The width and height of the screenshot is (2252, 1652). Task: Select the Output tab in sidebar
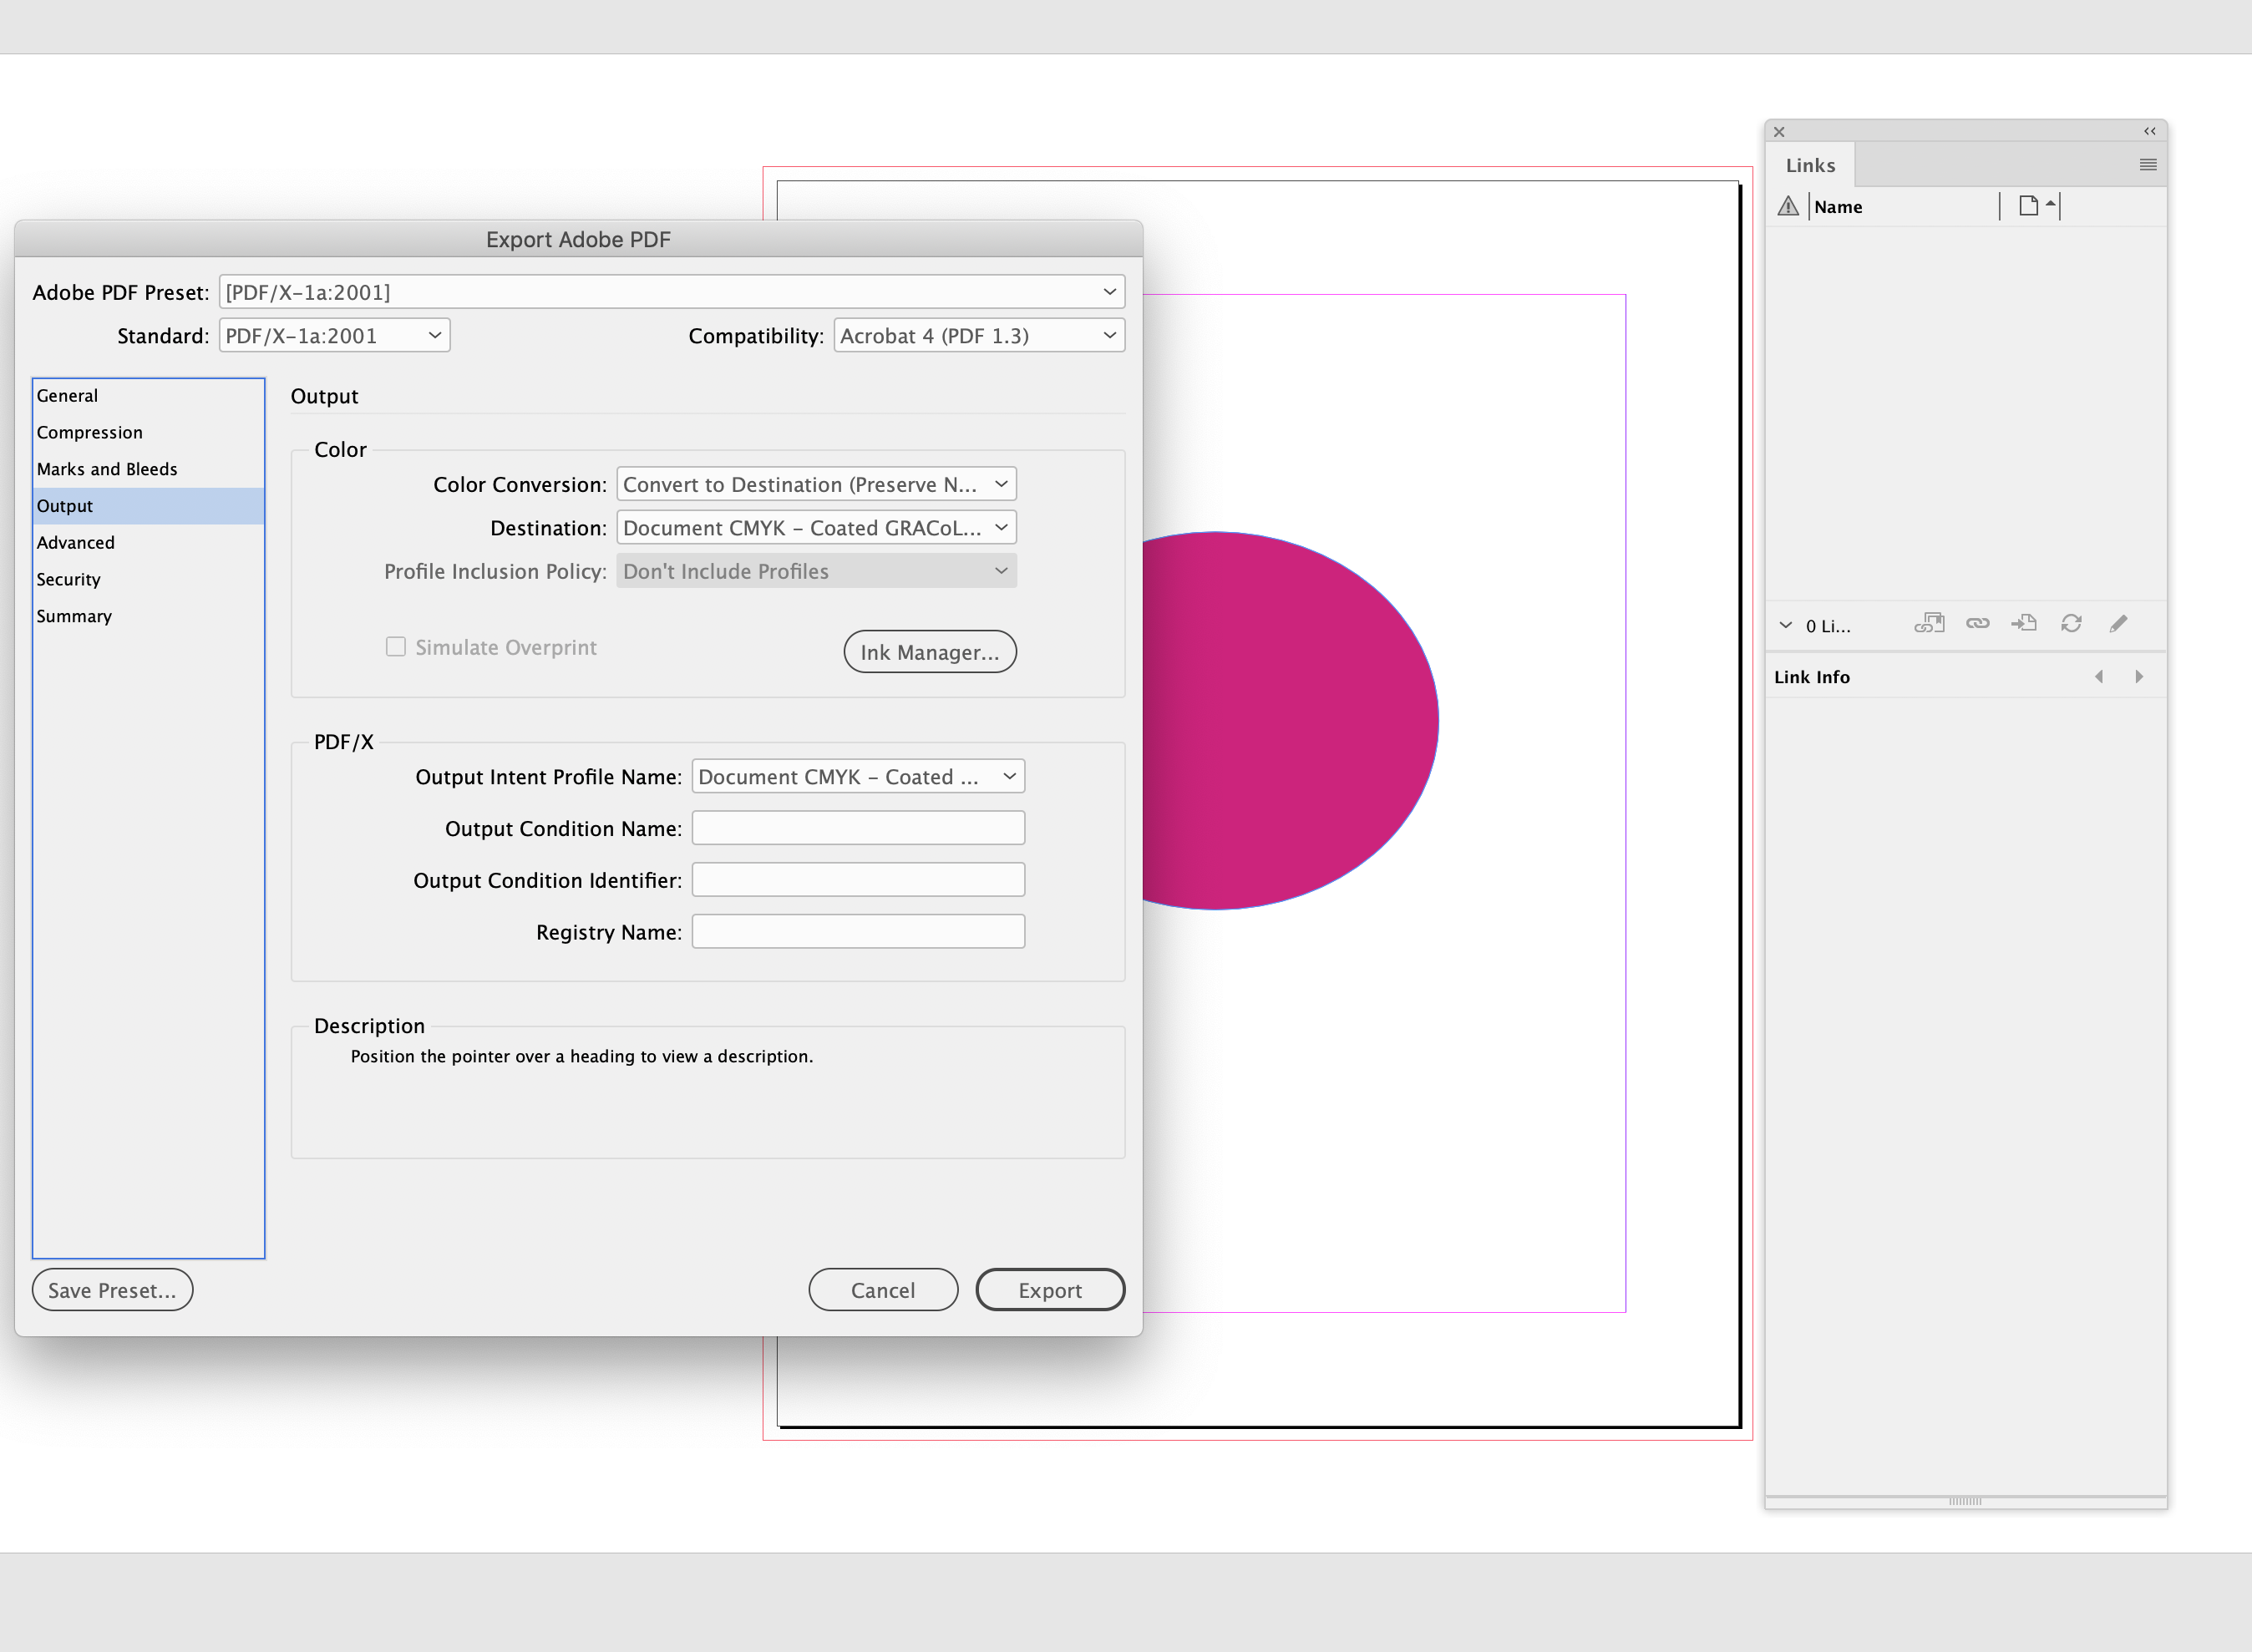pyautogui.click(x=147, y=505)
